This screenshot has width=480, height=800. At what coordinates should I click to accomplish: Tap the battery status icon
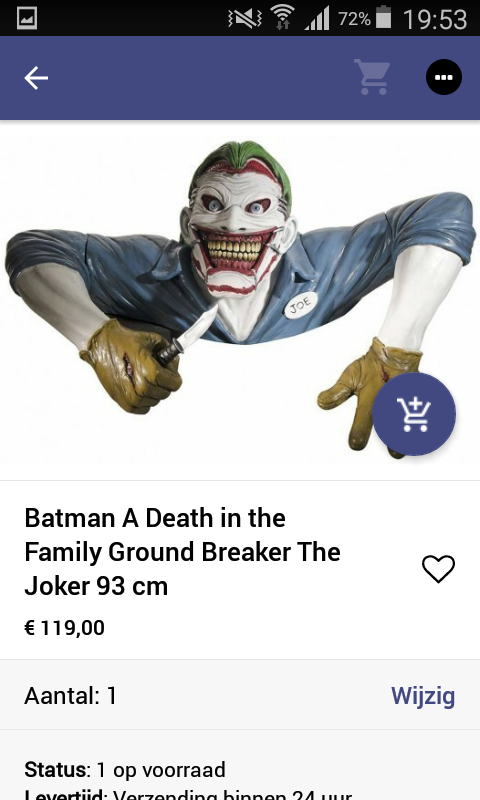pyautogui.click(x=384, y=18)
